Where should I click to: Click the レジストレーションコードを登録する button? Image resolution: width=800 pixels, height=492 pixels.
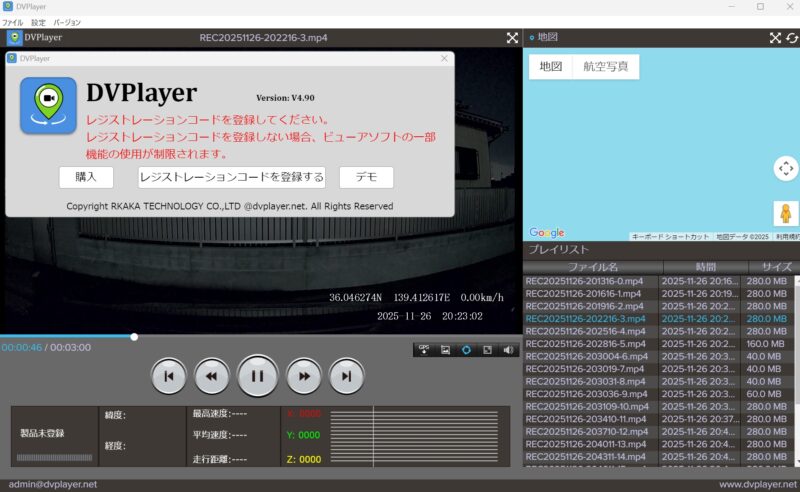232,177
